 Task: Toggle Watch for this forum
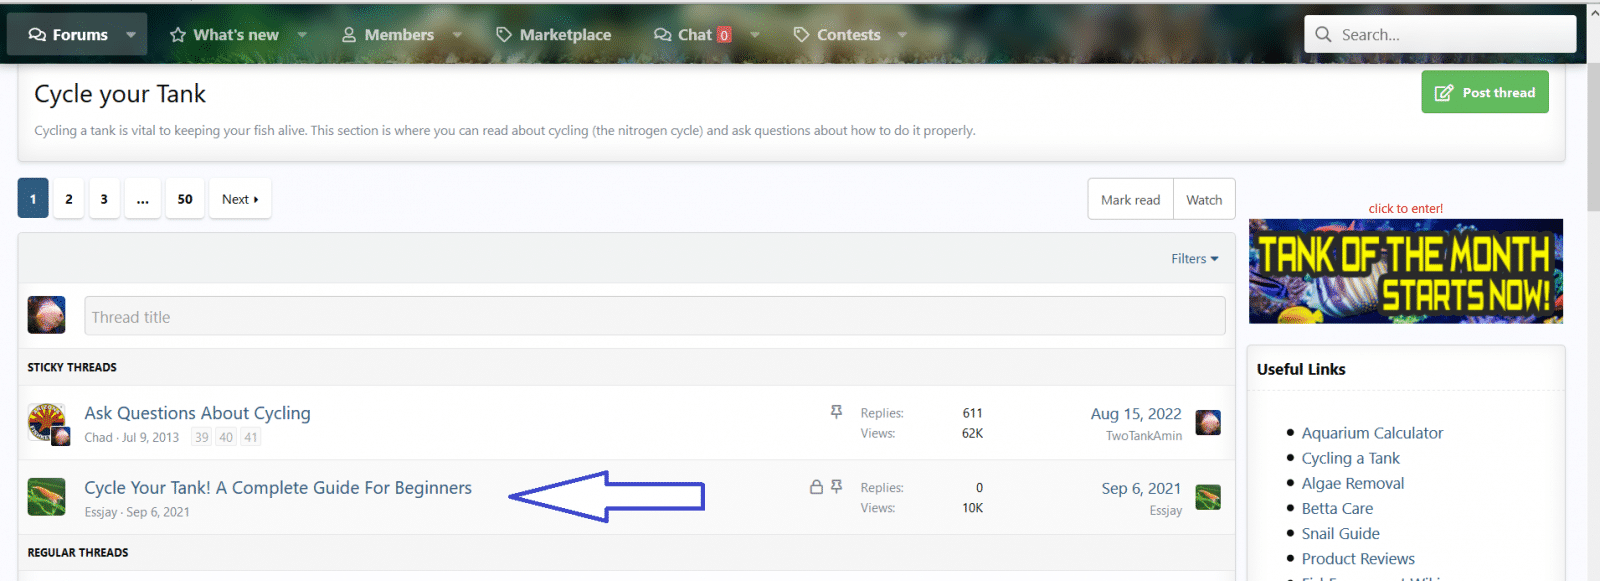click(x=1204, y=200)
